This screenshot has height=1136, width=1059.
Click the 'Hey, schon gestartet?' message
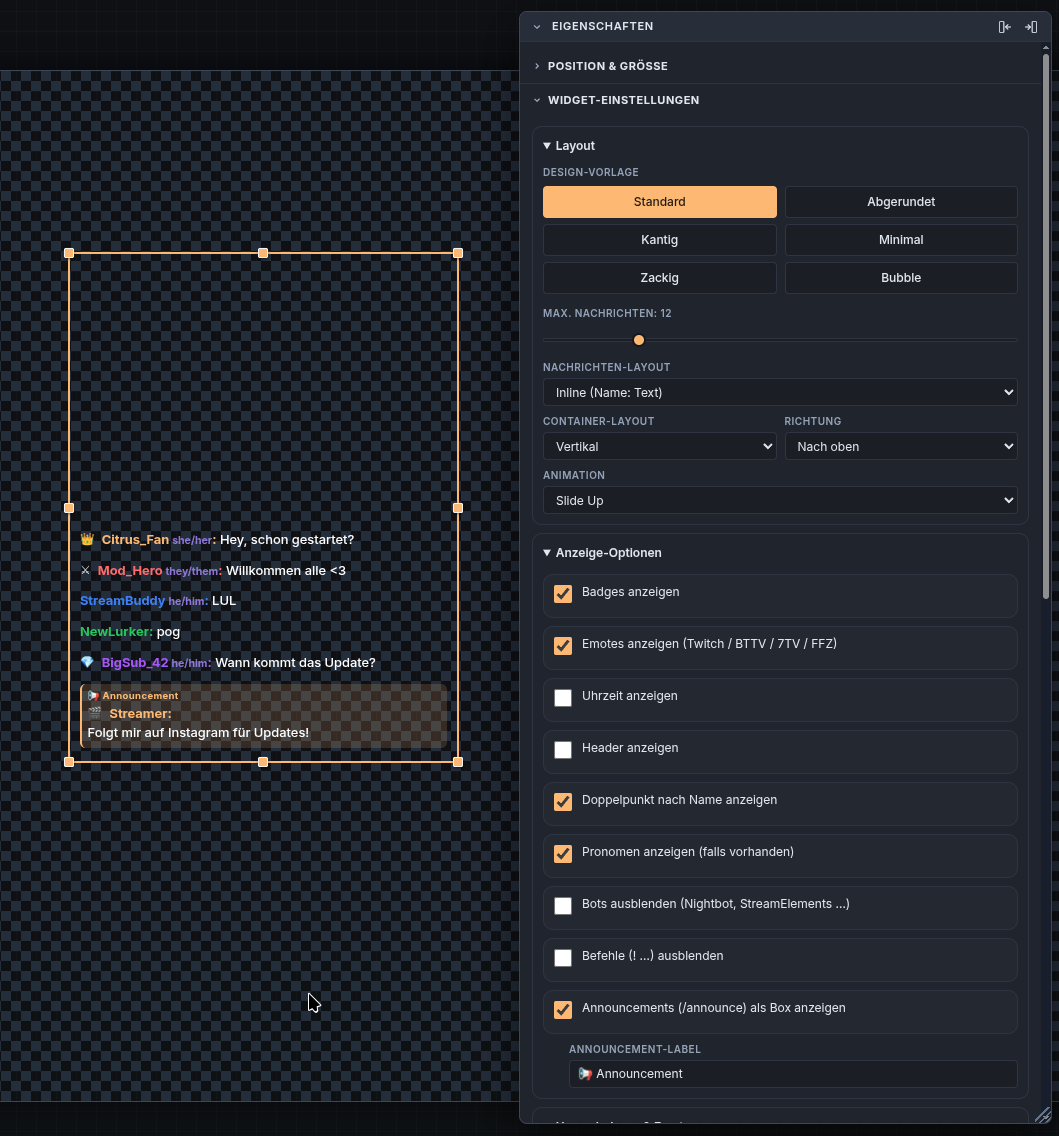287,540
